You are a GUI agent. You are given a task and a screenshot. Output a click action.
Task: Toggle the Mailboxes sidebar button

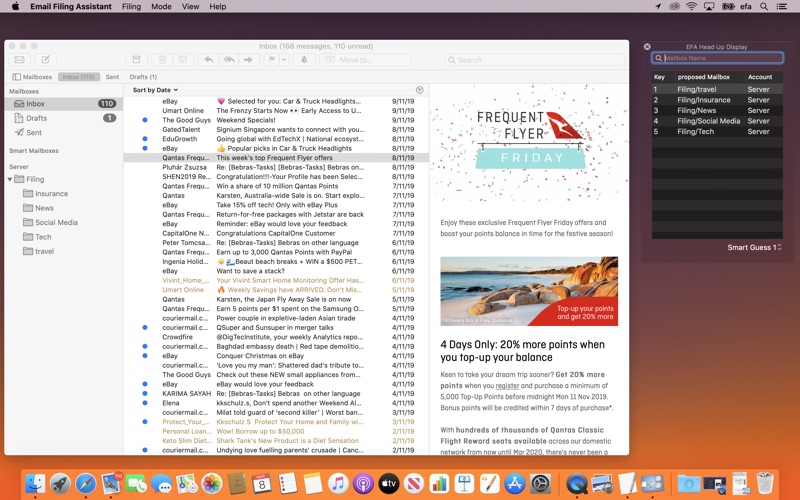coord(32,77)
